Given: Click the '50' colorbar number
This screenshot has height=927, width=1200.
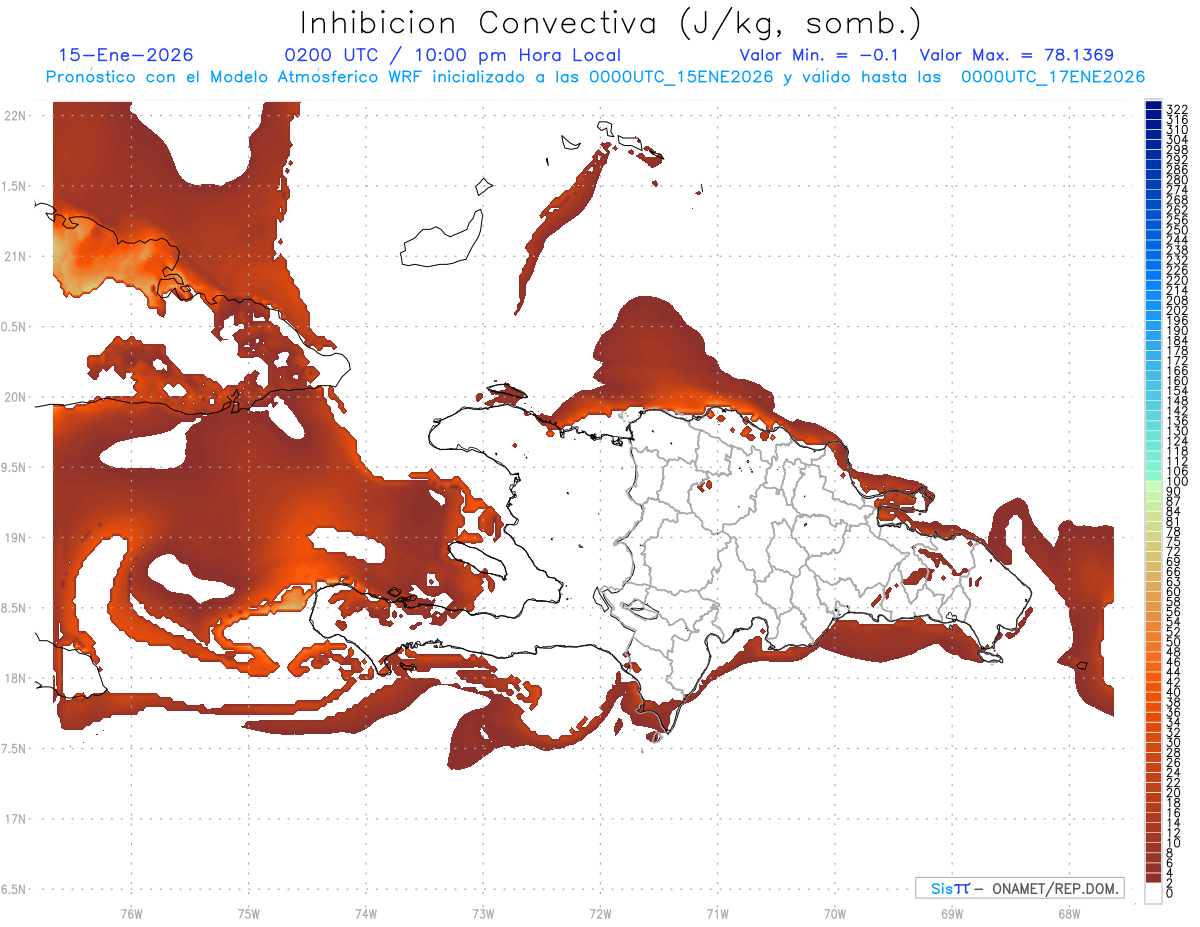Looking at the screenshot, I should pyautogui.click(x=1174, y=642).
